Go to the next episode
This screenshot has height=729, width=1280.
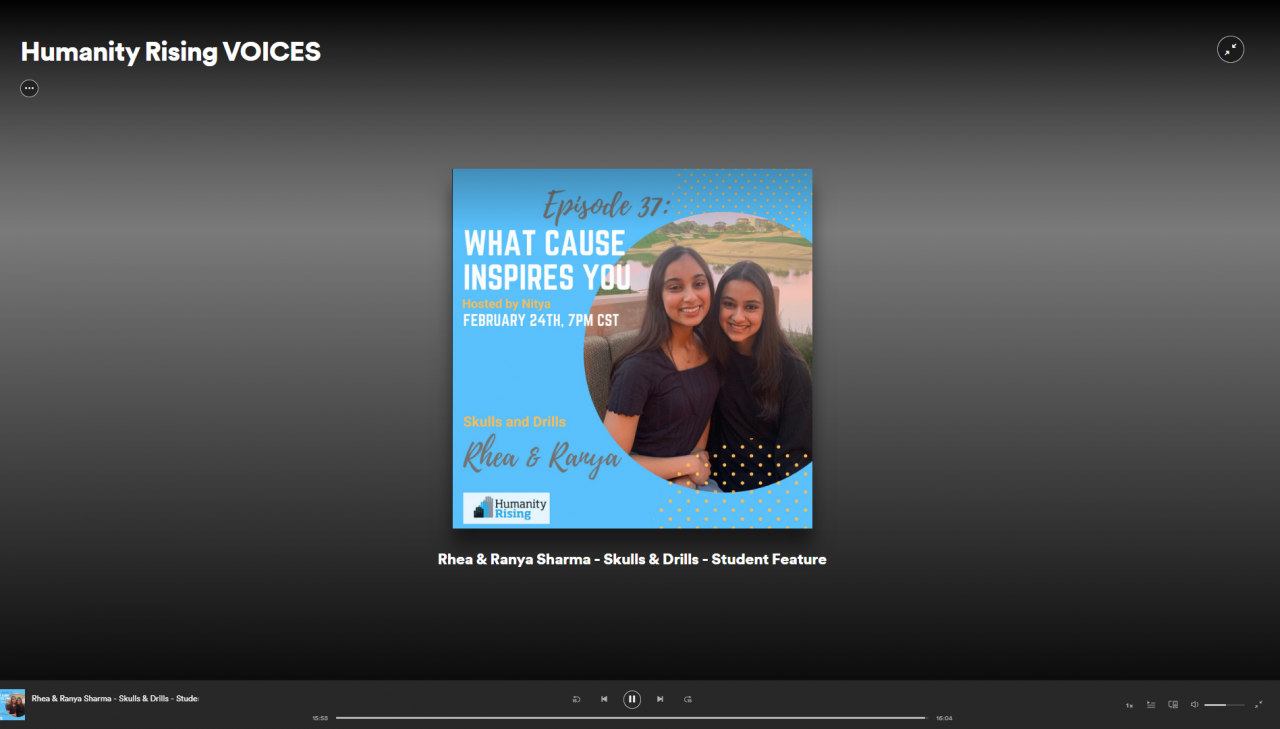pos(660,699)
